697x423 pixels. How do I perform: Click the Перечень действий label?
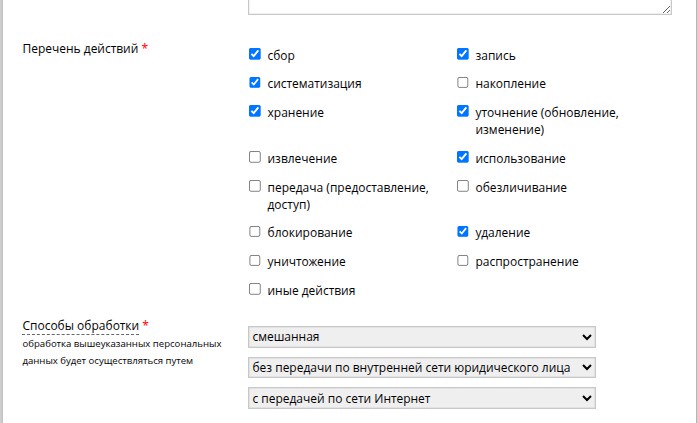pos(80,48)
